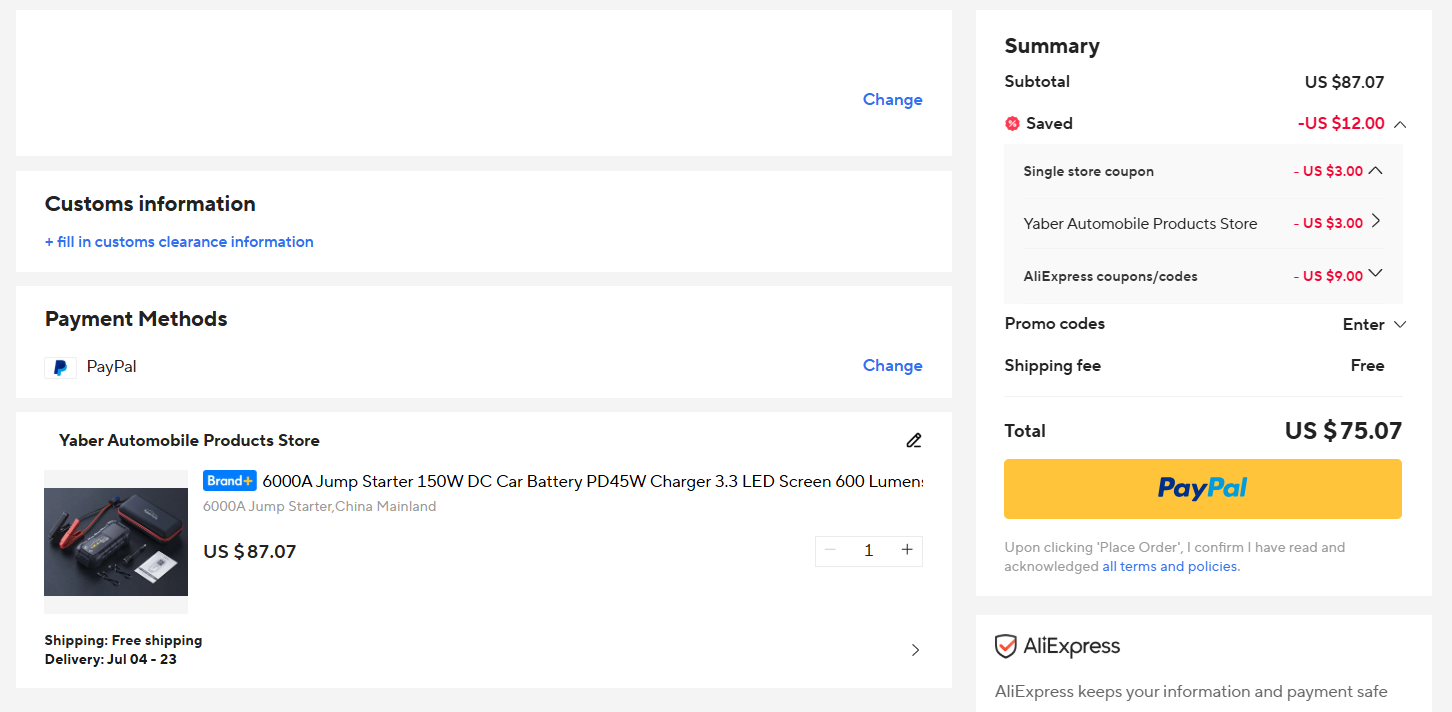Expand the Promo codes Enter dropdown
This screenshot has height=712, width=1452.
1374,324
